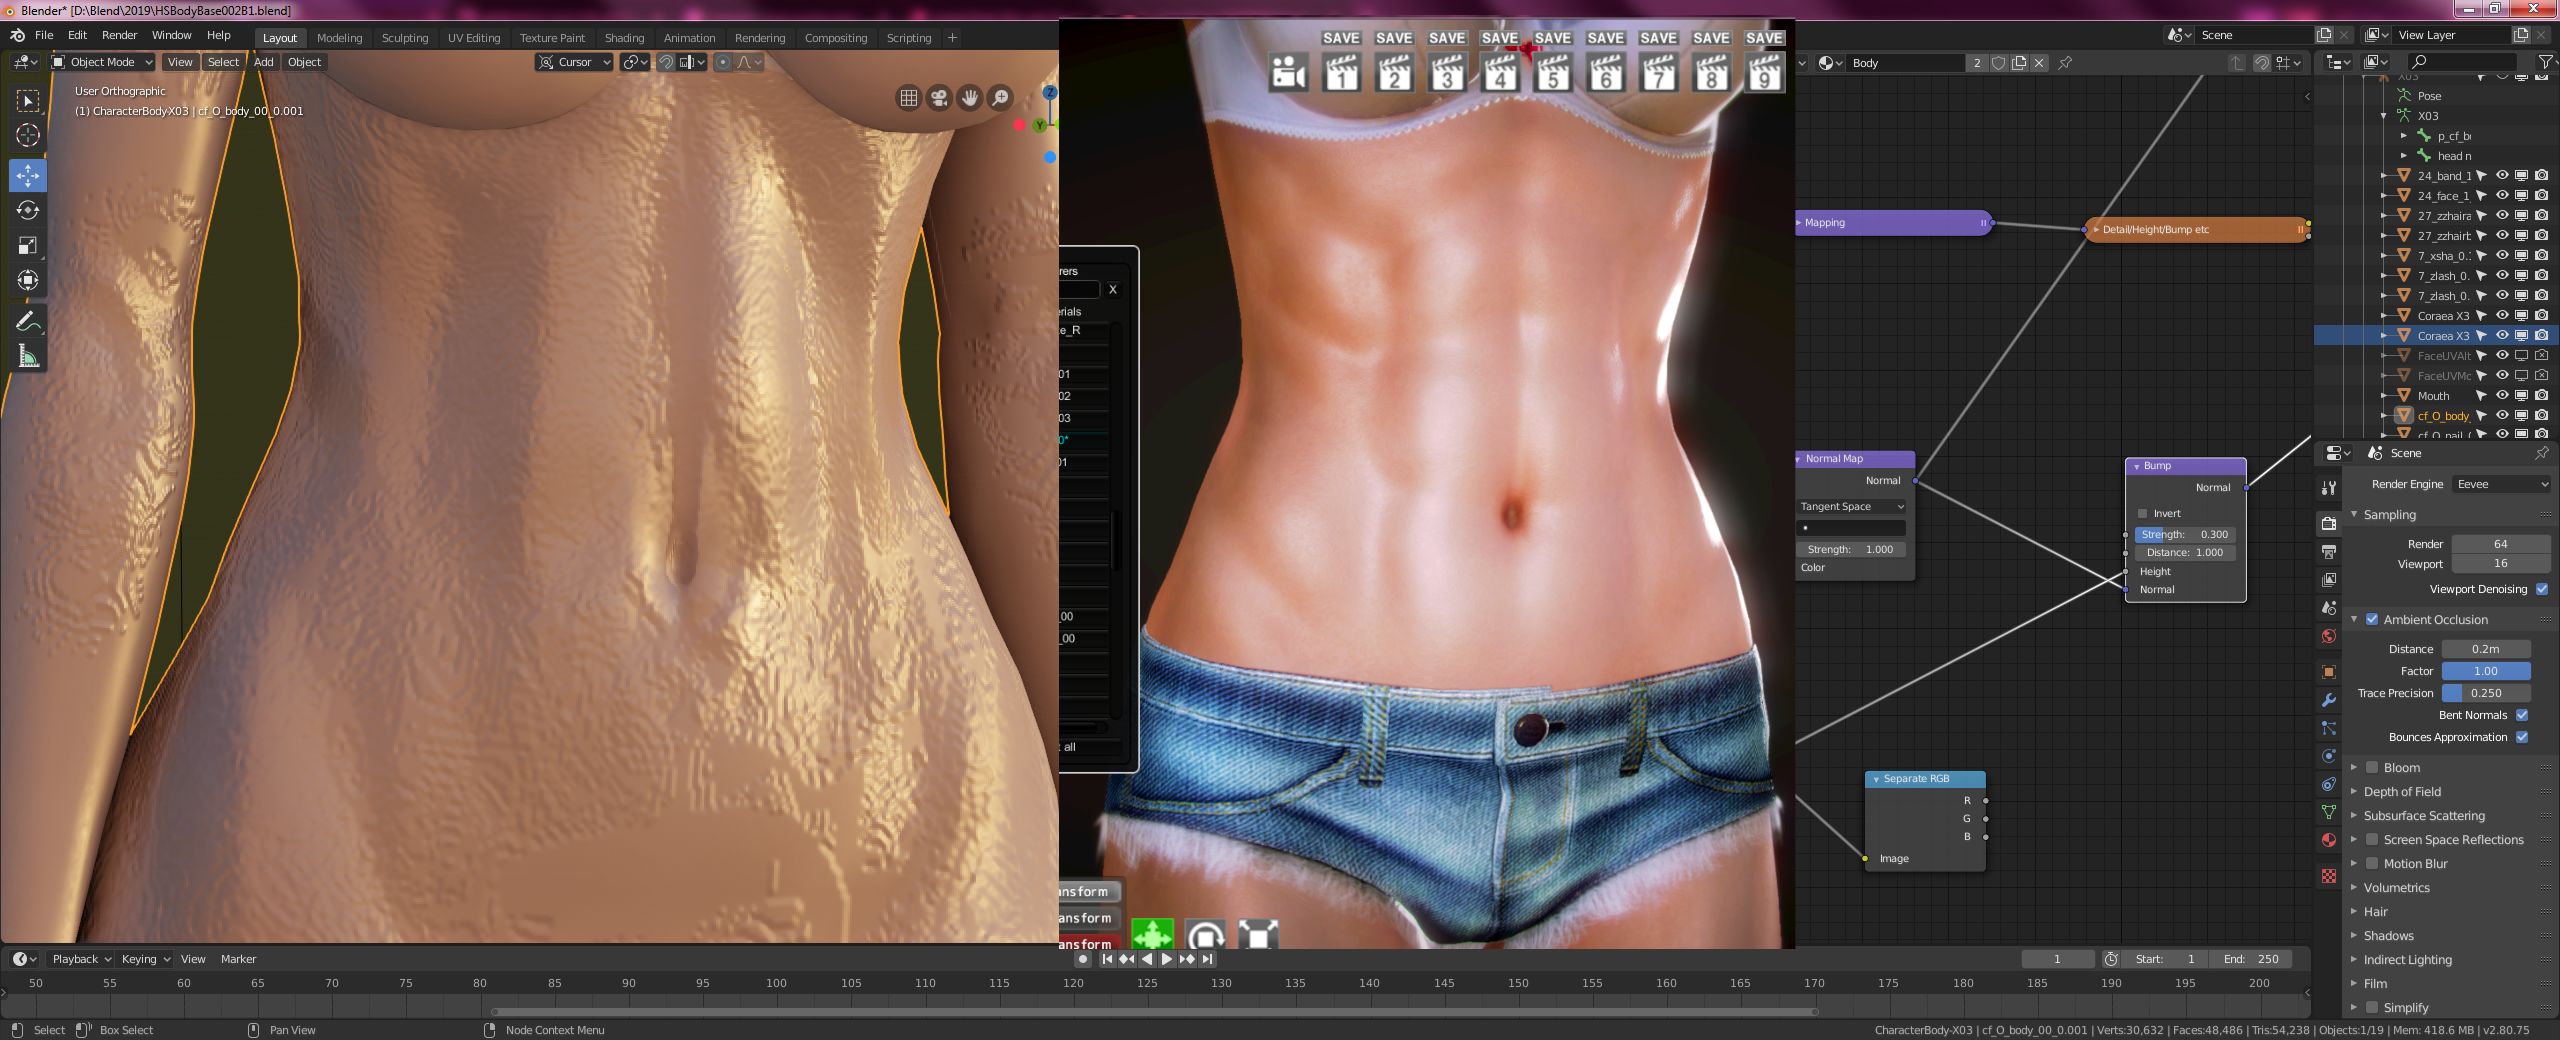This screenshot has height=1040, width=2560.
Task: Click the SAVE button above slot 4
Action: point(1500,38)
